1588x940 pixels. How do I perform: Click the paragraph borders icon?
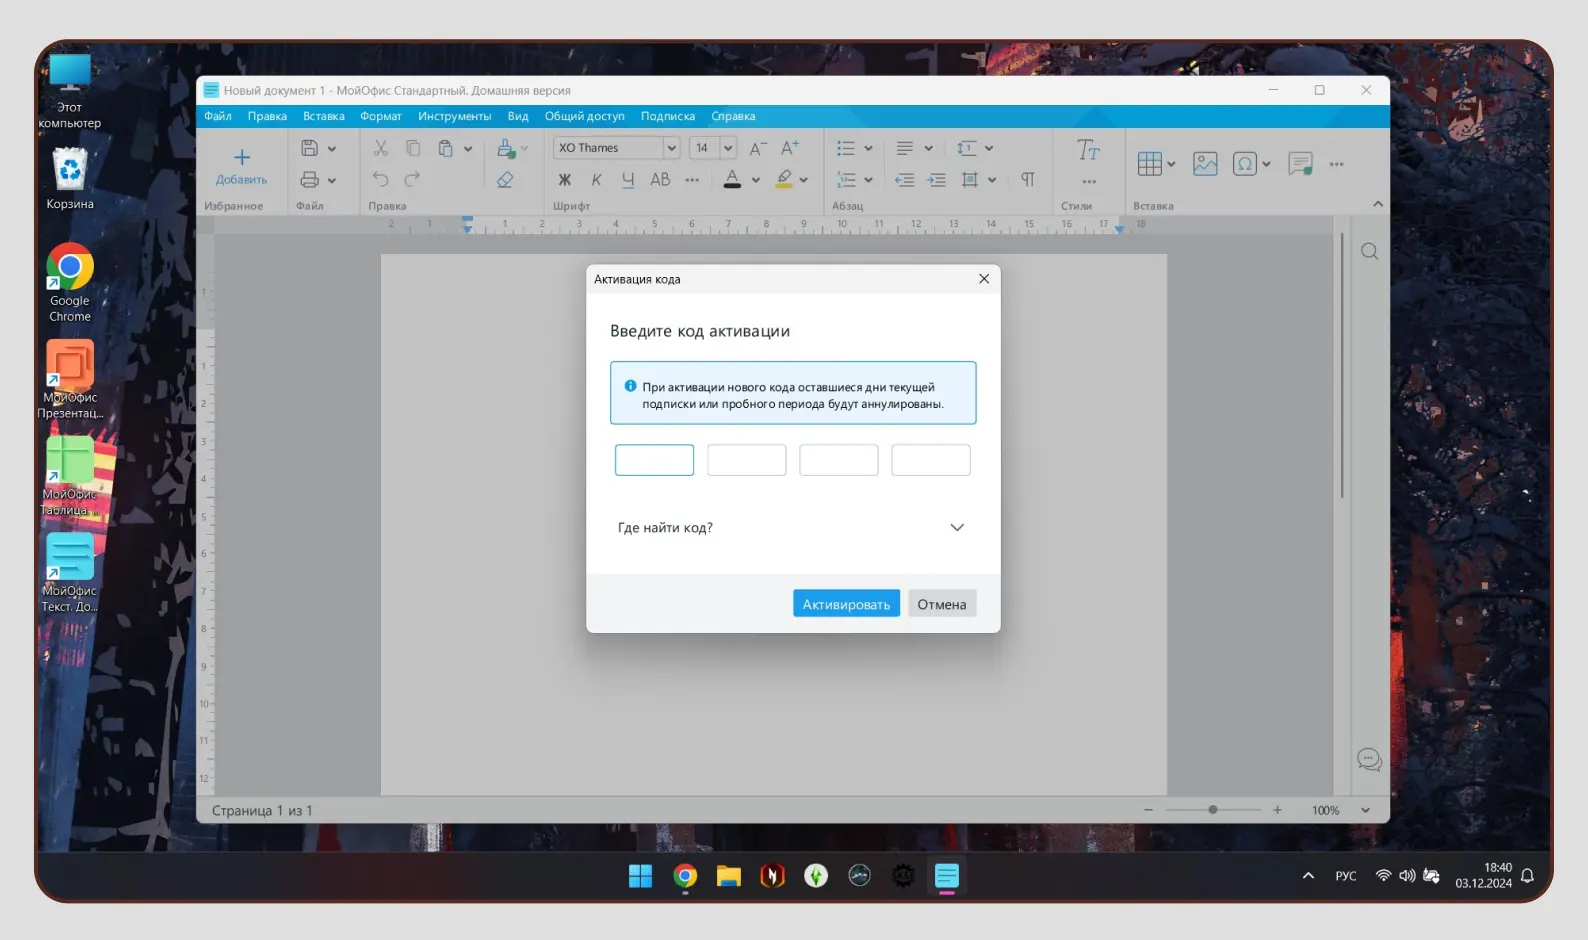[x=969, y=180]
